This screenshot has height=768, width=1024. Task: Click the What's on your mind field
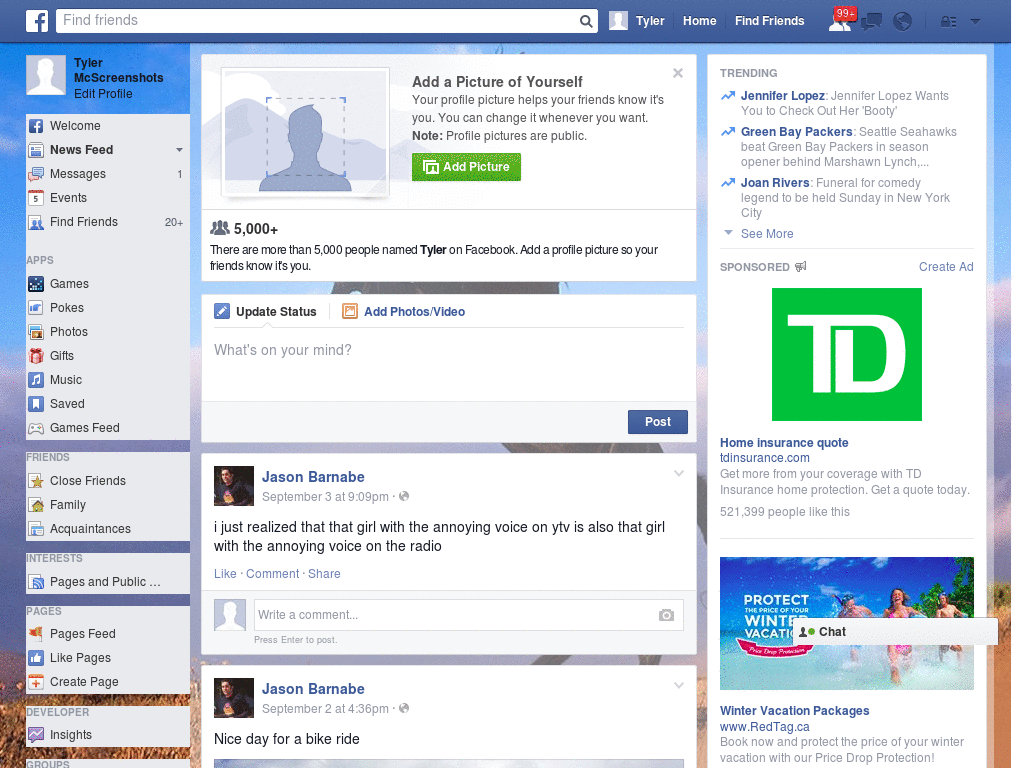[x=449, y=366]
